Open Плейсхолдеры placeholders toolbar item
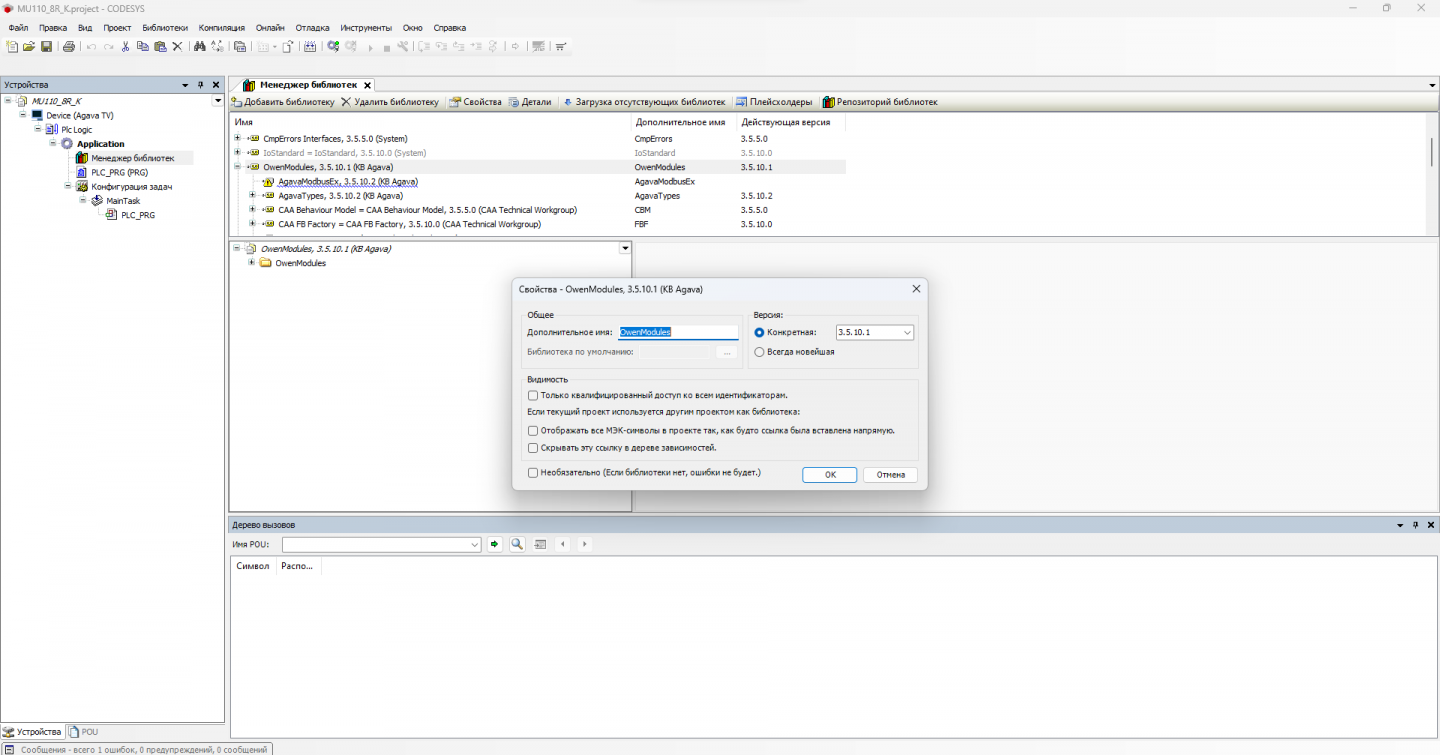1440x755 pixels. (774, 102)
